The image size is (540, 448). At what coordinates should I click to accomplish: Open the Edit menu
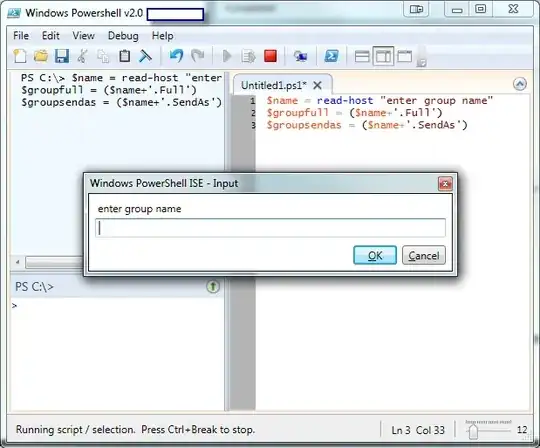(51, 35)
